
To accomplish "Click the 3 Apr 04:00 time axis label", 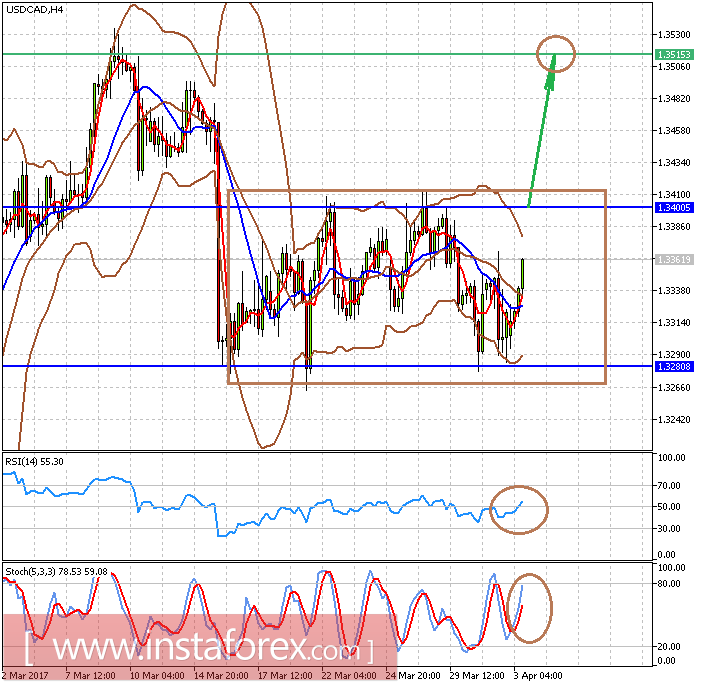I will point(537,675).
